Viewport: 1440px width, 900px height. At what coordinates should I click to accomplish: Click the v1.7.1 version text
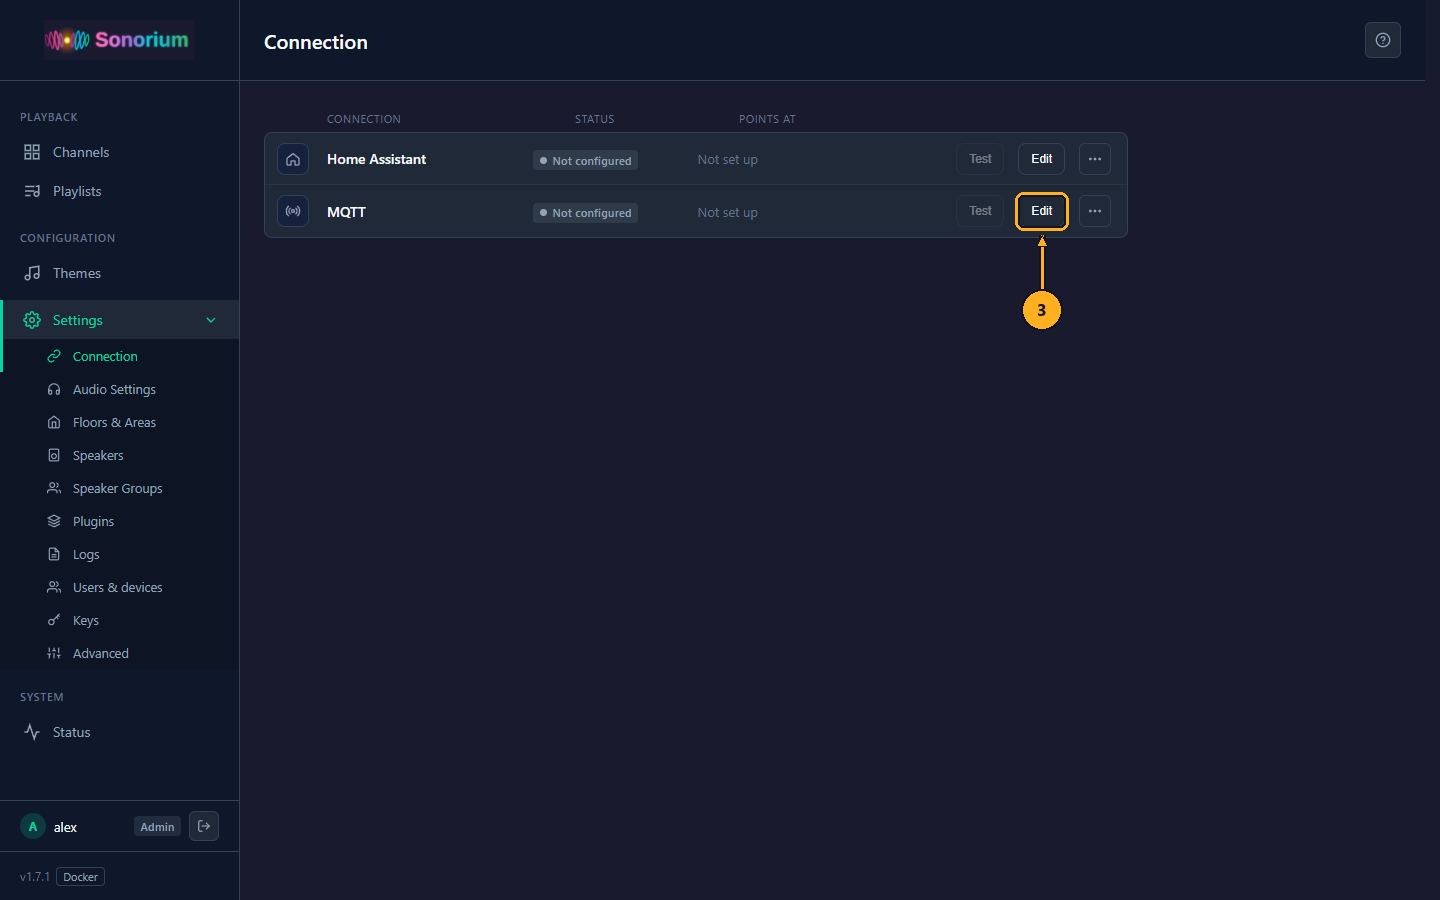click(x=35, y=877)
